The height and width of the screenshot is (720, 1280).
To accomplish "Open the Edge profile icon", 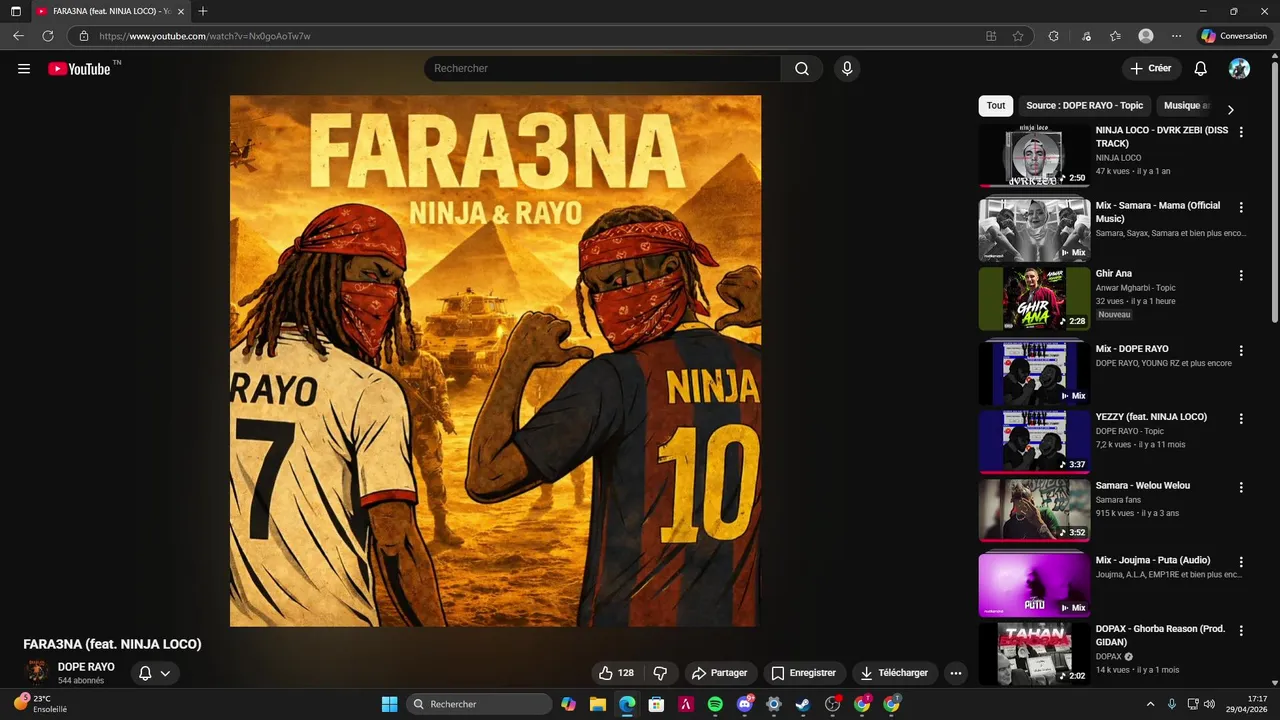I will pos(1146,36).
